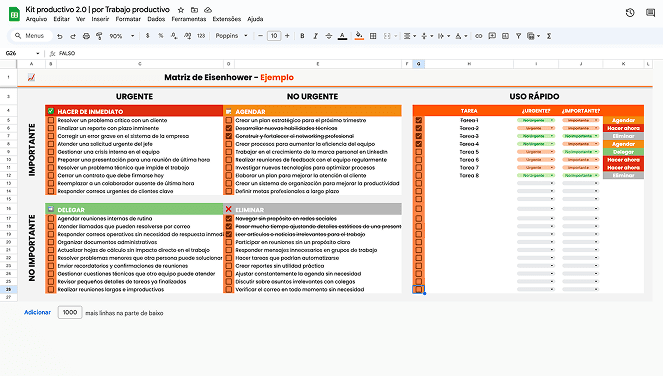Image resolution: width=663 pixels, height=376 pixels.
Task: View cloud document status icon
Action: [208, 10]
